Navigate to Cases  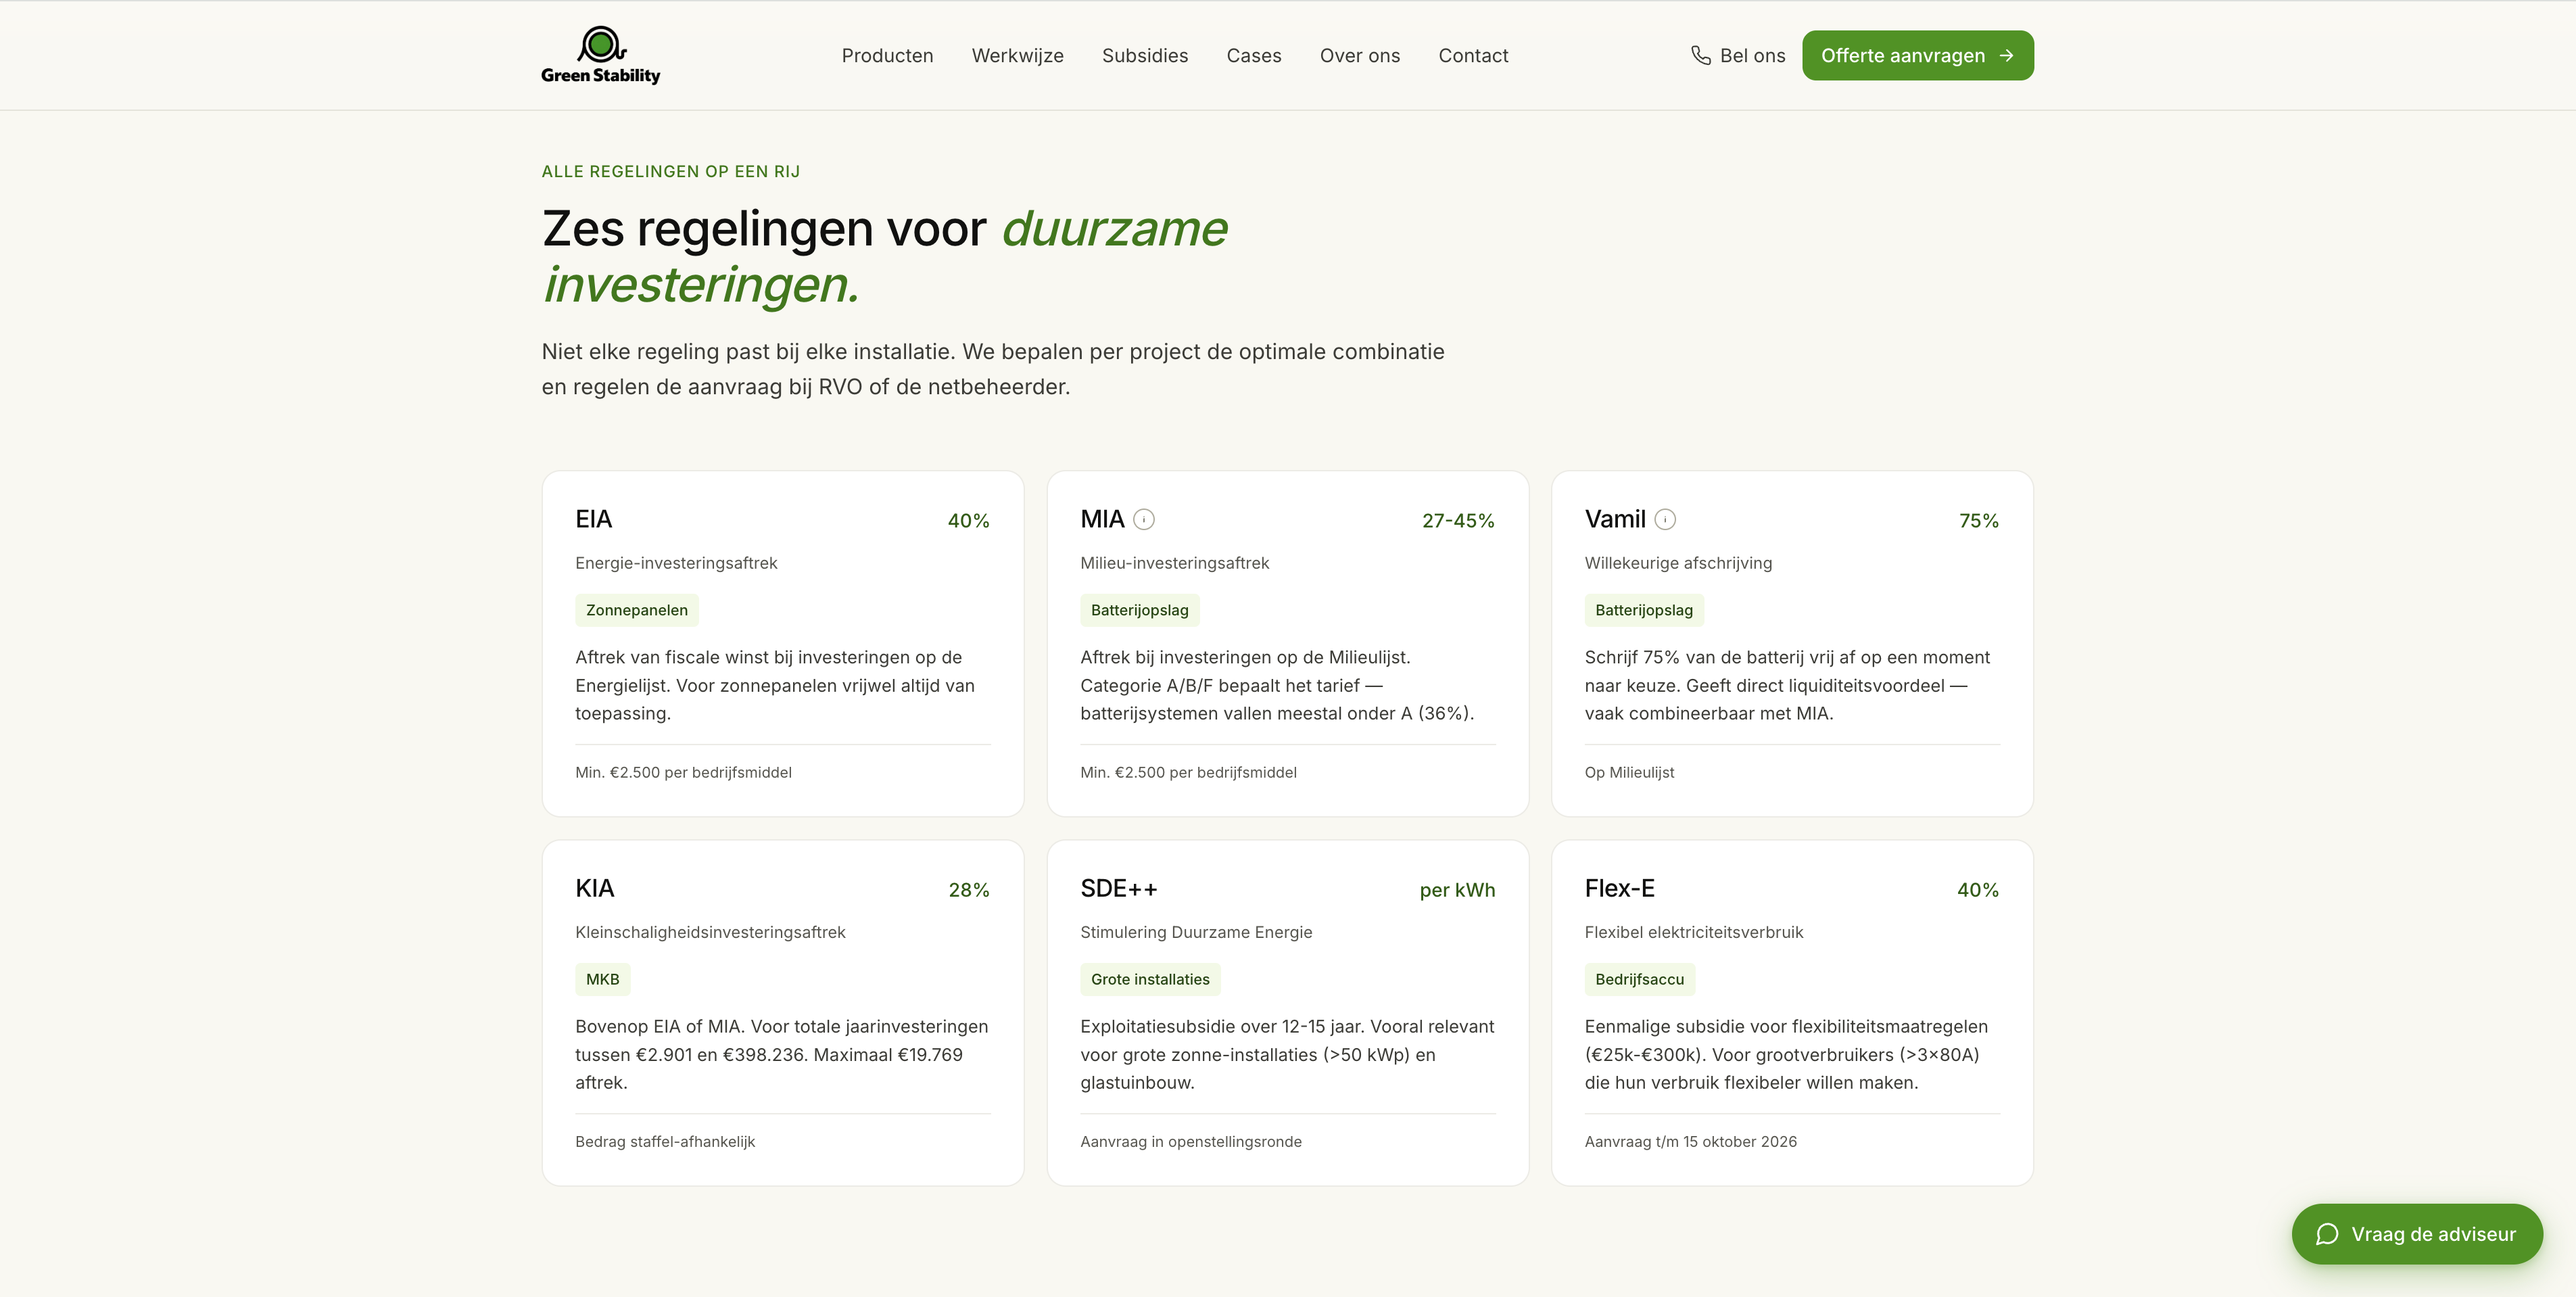(1253, 55)
